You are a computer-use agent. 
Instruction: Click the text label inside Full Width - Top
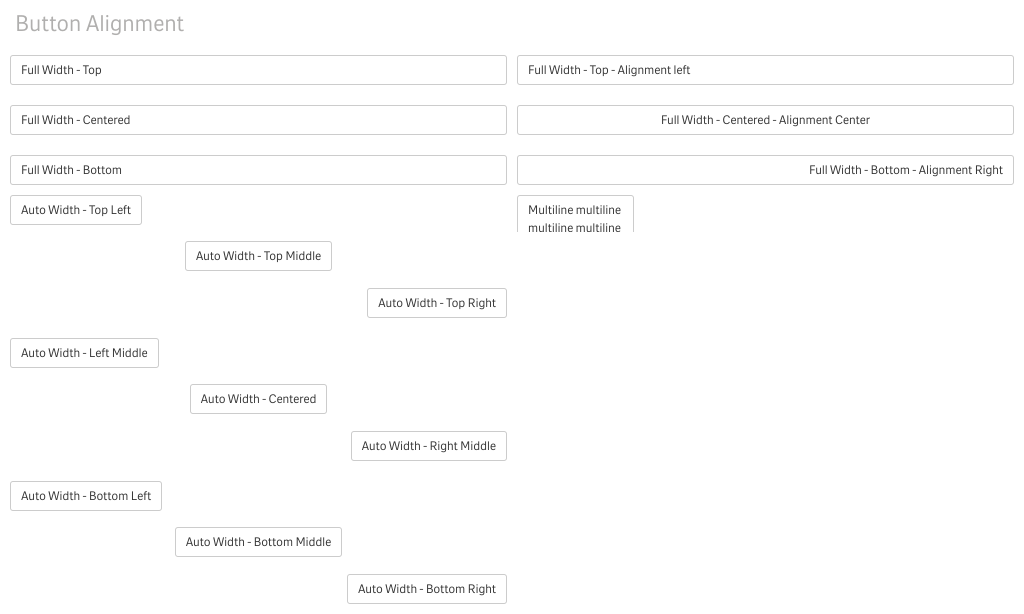click(x=61, y=70)
